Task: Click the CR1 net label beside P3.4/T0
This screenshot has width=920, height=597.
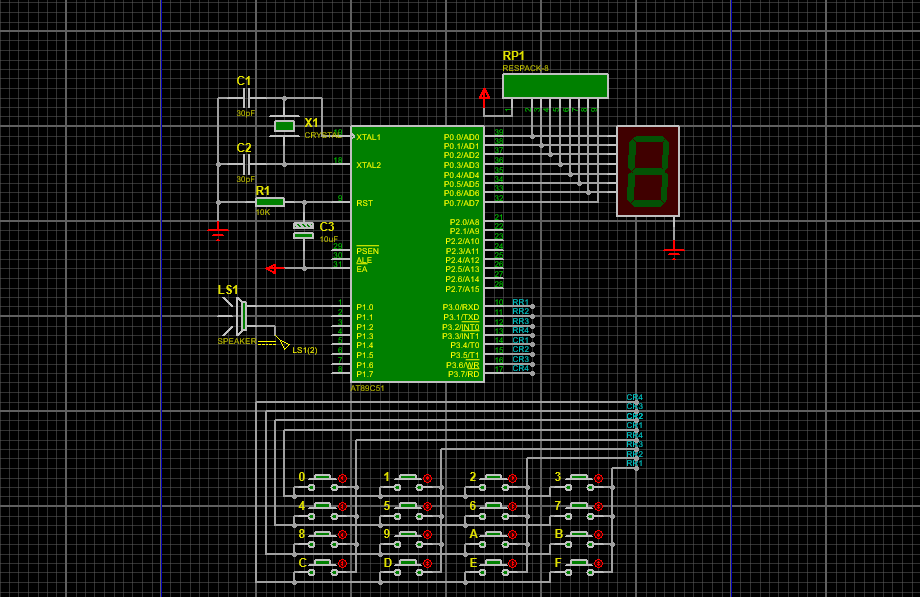Action: tap(520, 340)
